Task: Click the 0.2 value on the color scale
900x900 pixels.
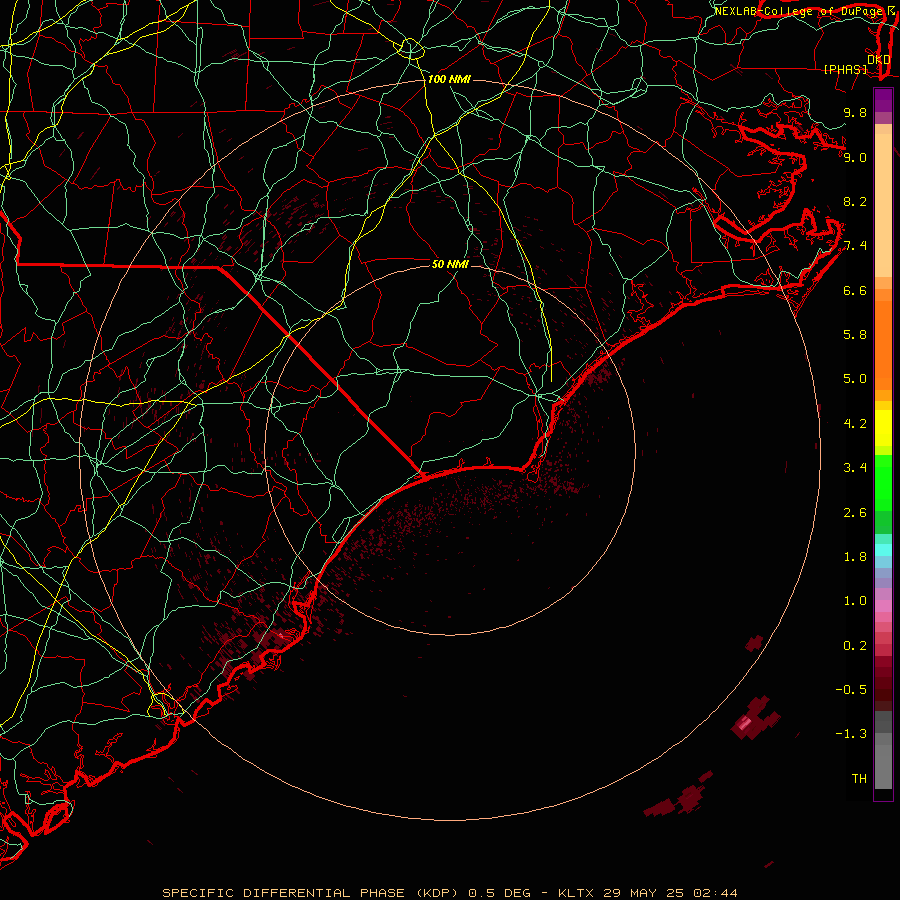Action: click(855, 646)
